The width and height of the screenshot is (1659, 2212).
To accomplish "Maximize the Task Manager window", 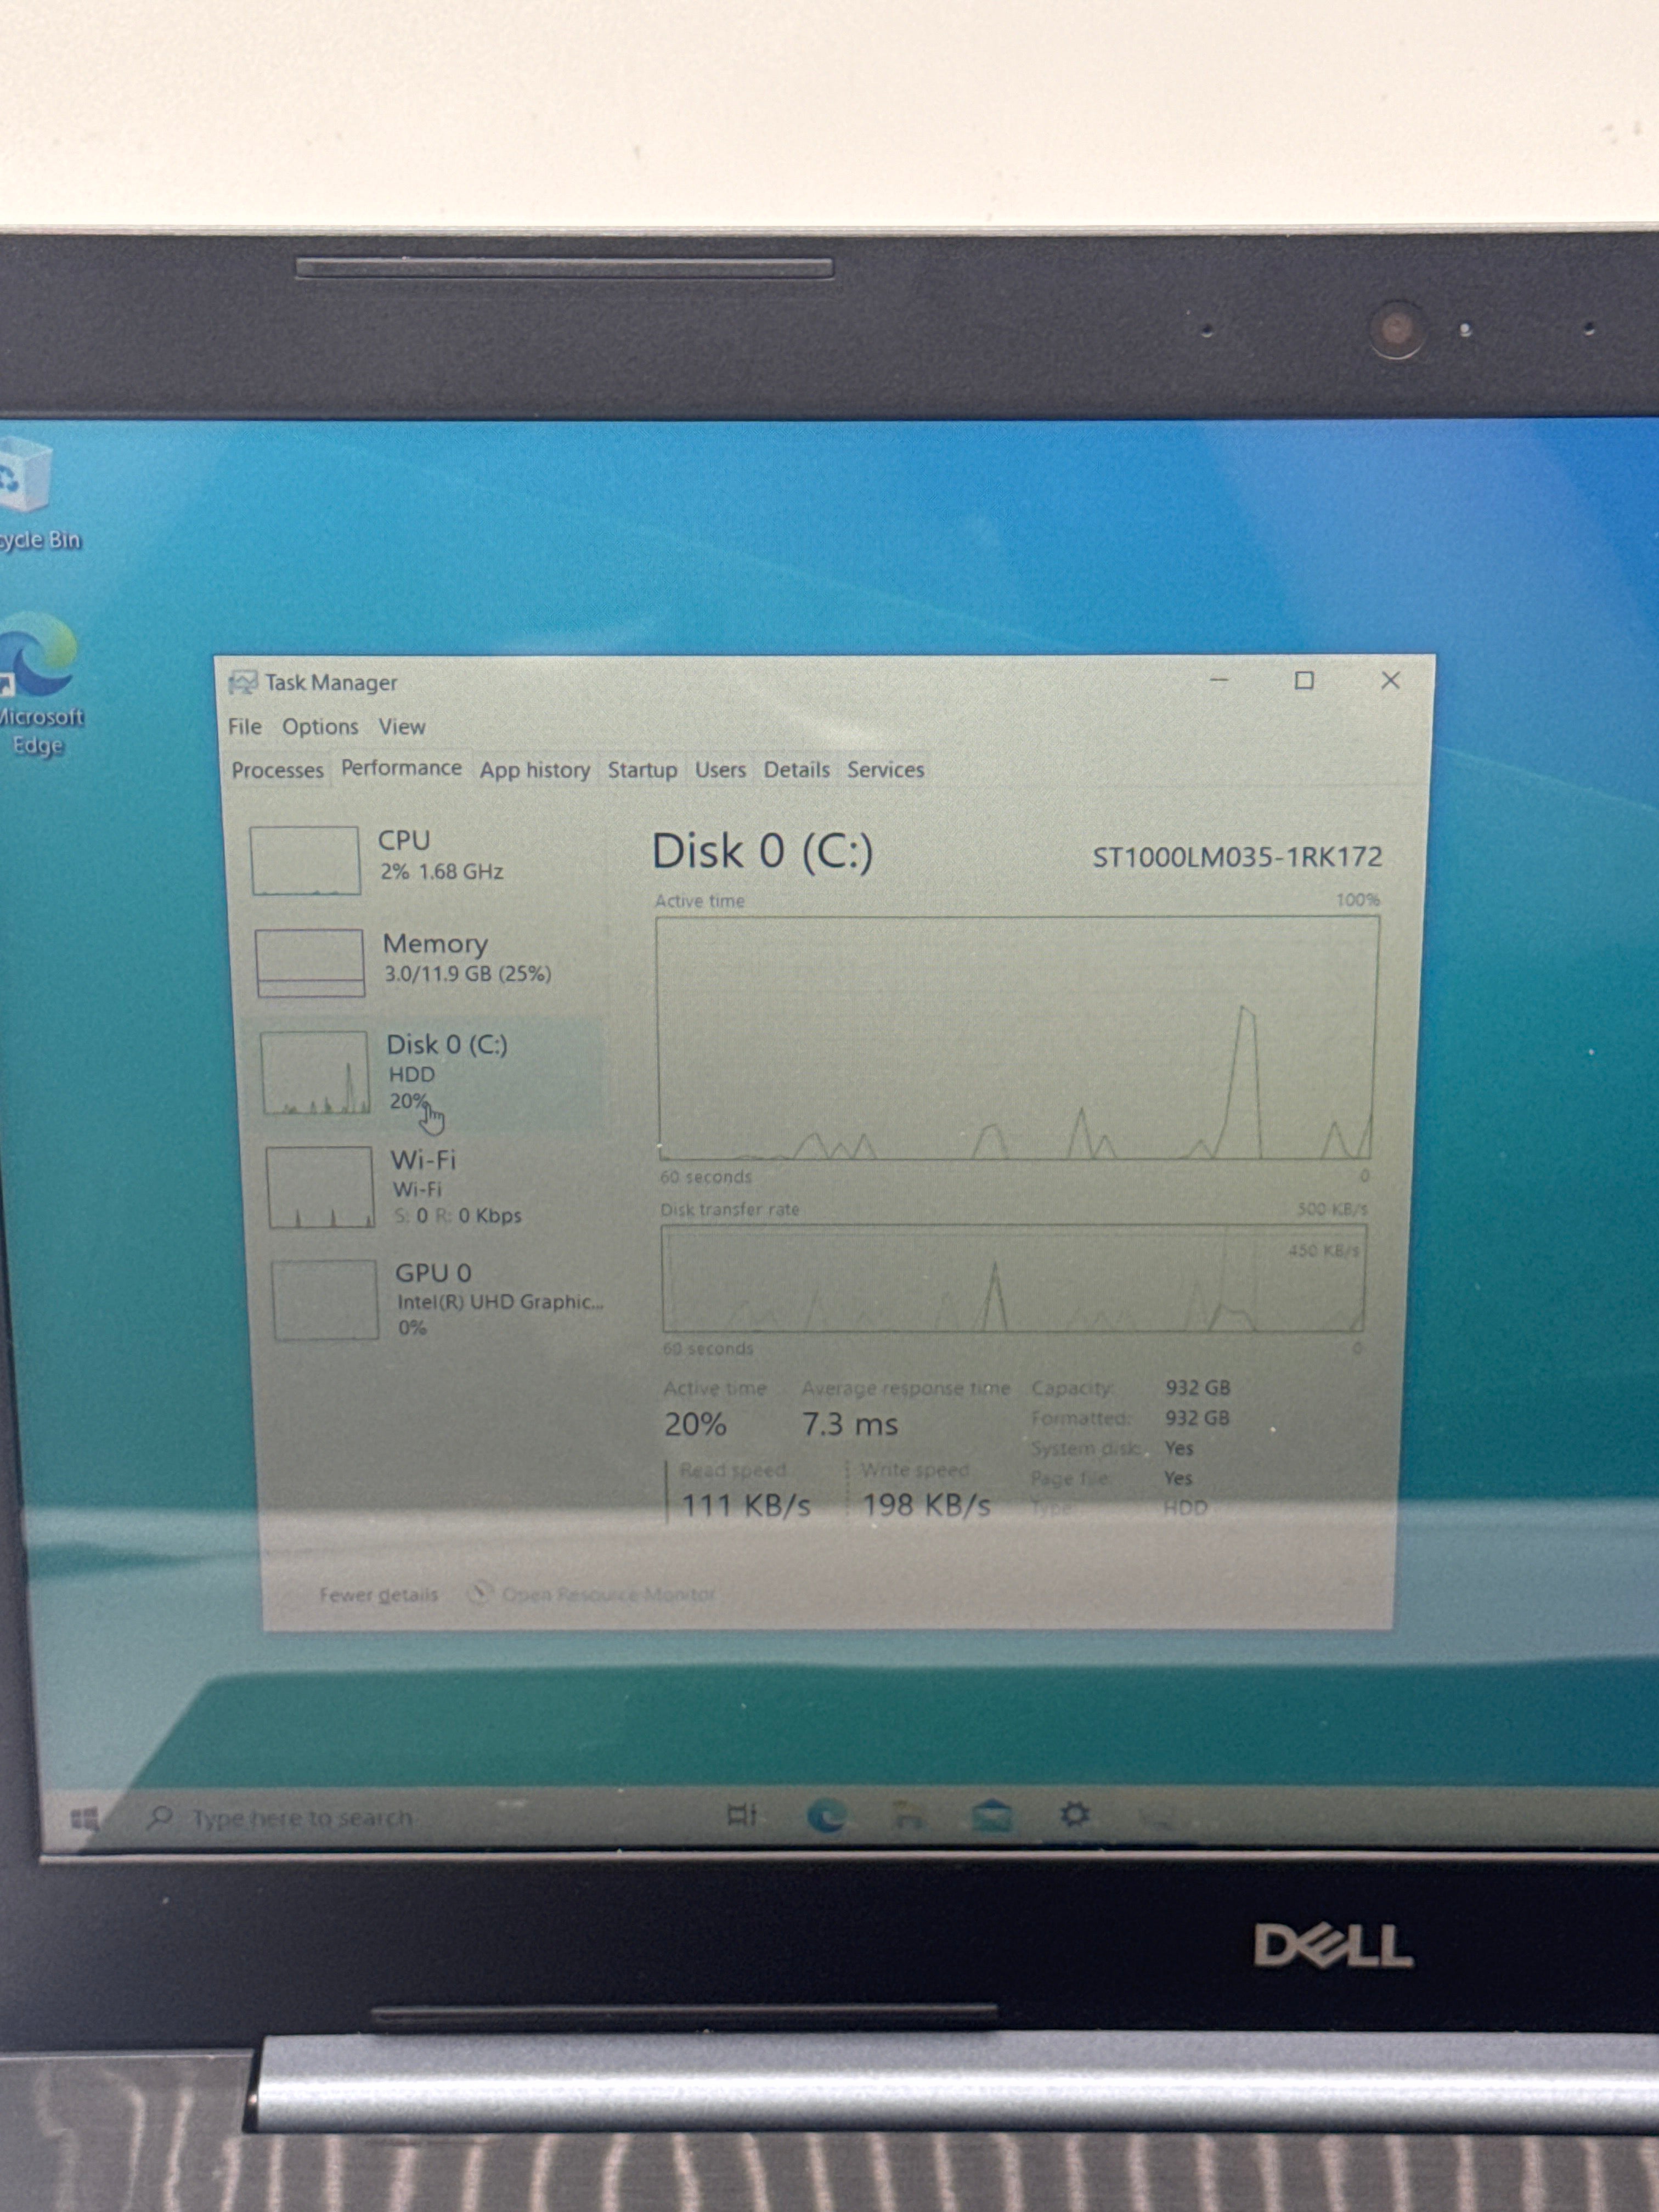I will click(1304, 680).
